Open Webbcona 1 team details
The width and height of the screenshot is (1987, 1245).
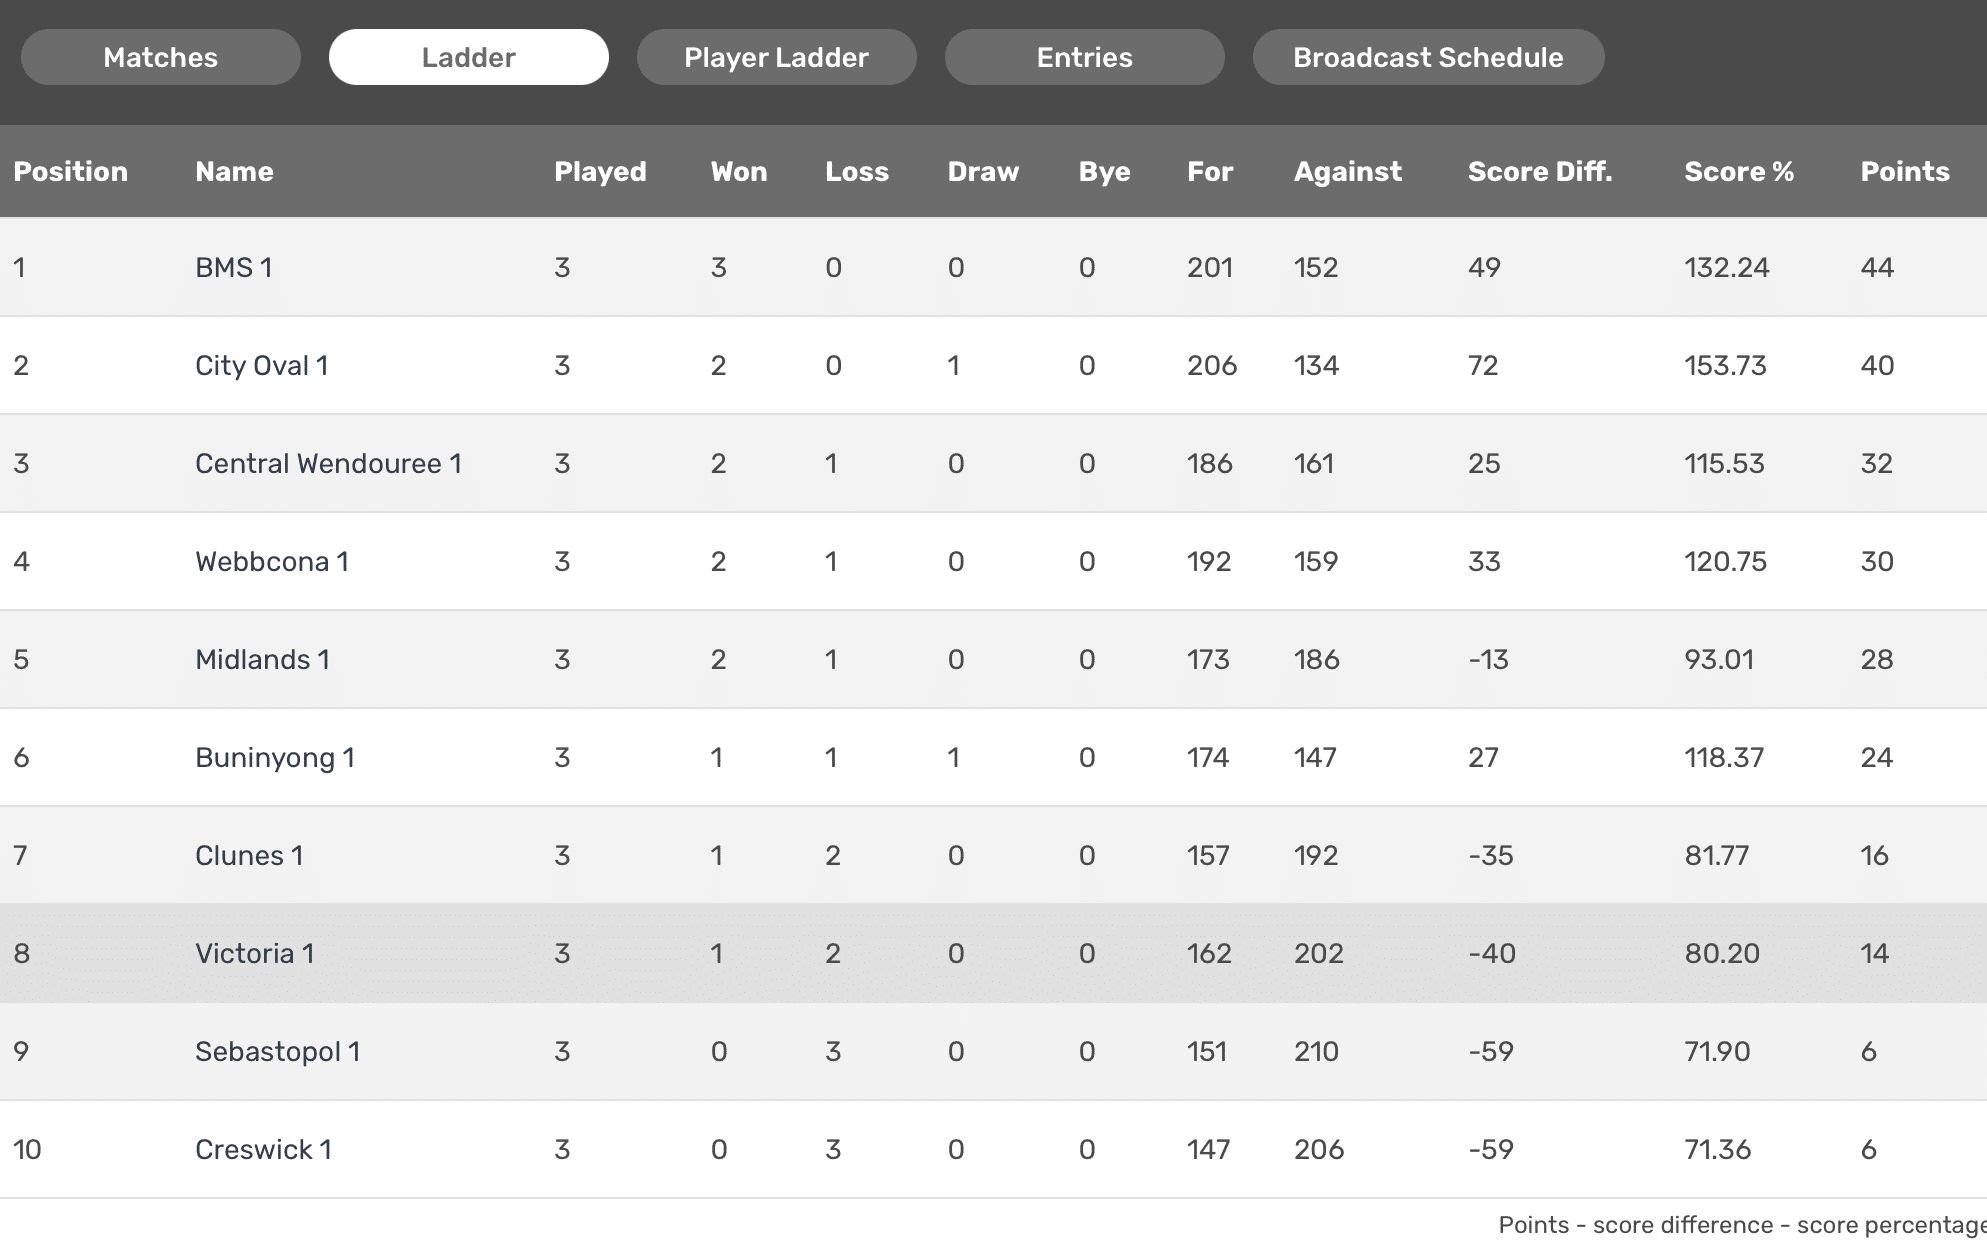272,561
